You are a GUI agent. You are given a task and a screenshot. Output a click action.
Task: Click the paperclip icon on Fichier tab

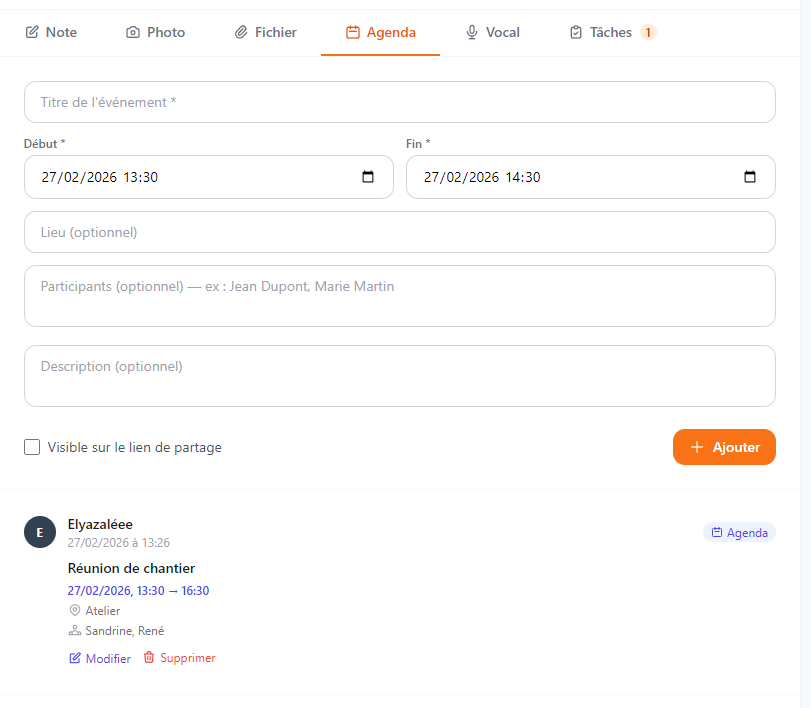point(241,33)
